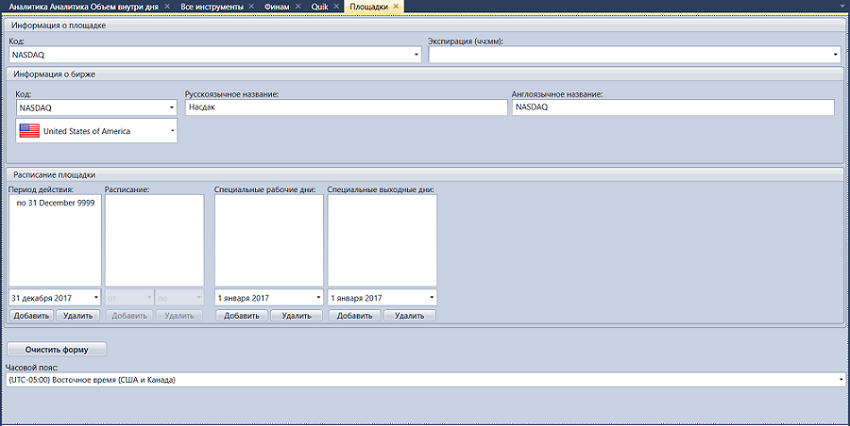Click the Информация о площадке section header
The width and height of the screenshot is (850, 426).
point(424,25)
